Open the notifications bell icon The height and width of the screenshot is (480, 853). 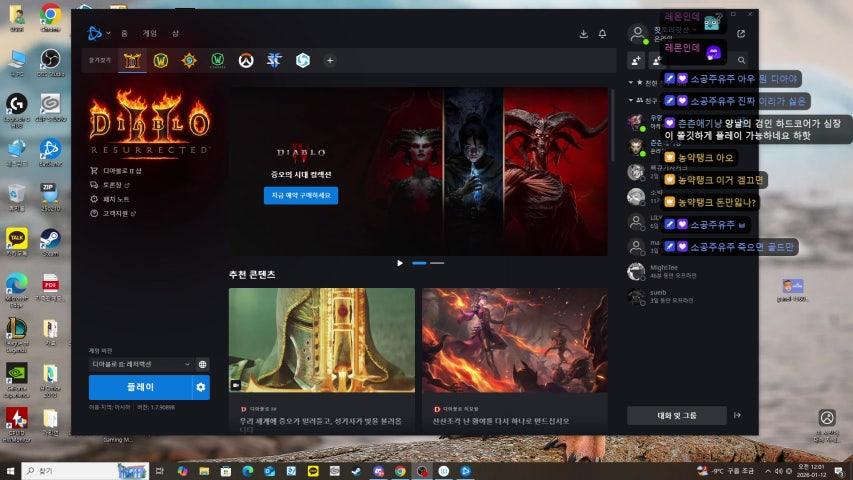click(602, 33)
